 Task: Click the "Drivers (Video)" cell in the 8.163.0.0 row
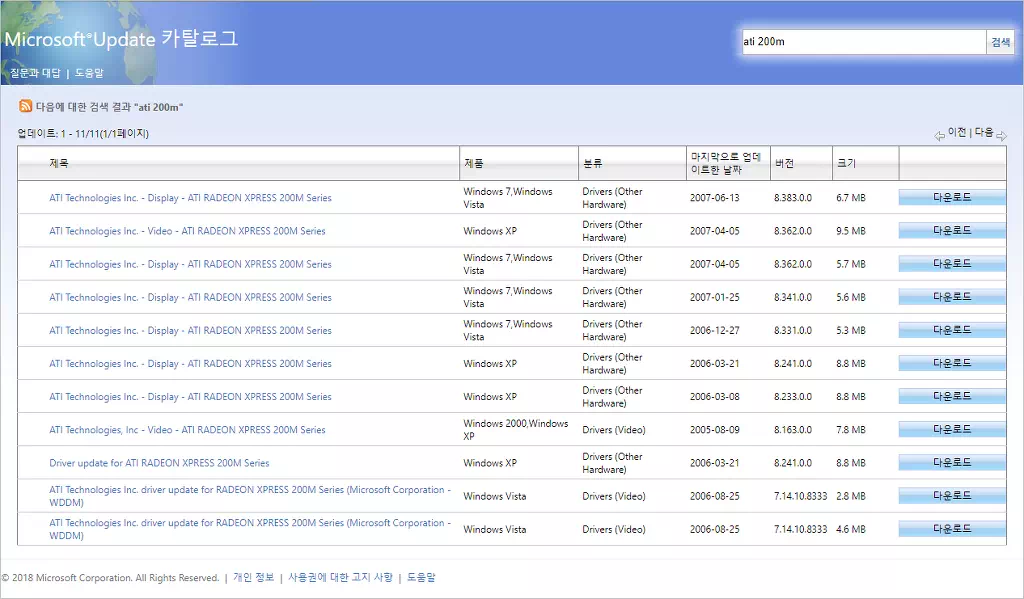click(614, 430)
